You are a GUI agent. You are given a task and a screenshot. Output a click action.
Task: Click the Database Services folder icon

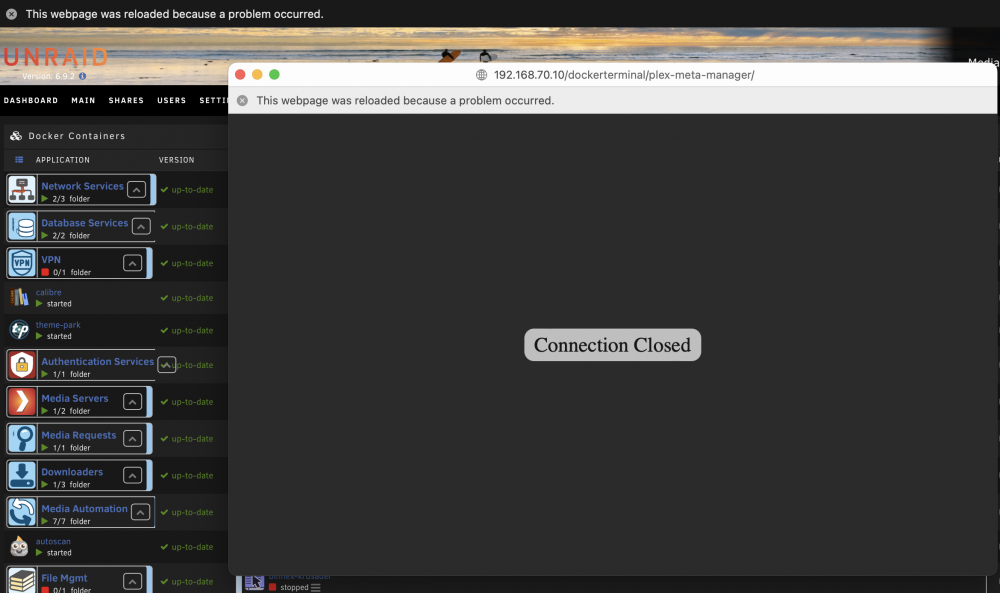(x=22, y=227)
